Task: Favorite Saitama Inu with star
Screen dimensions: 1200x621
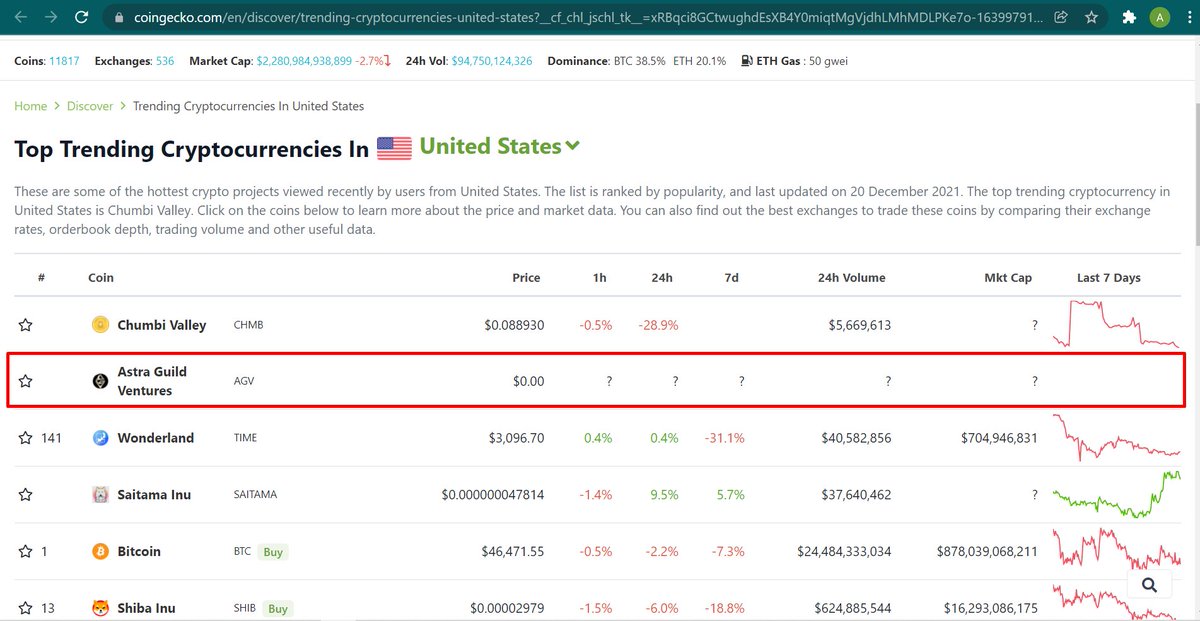Action: tap(26, 495)
